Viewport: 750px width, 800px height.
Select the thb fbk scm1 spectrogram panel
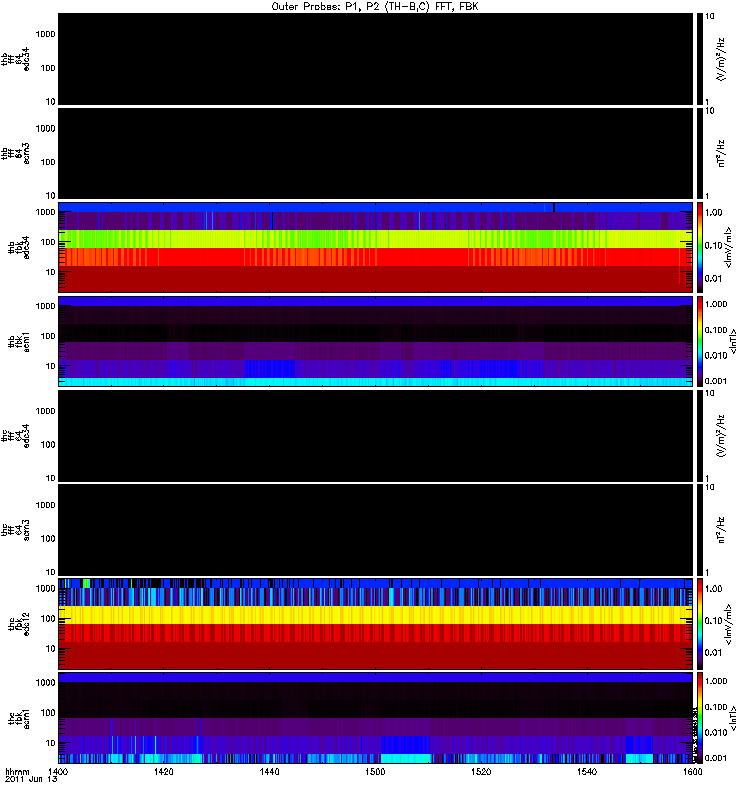[375, 341]
